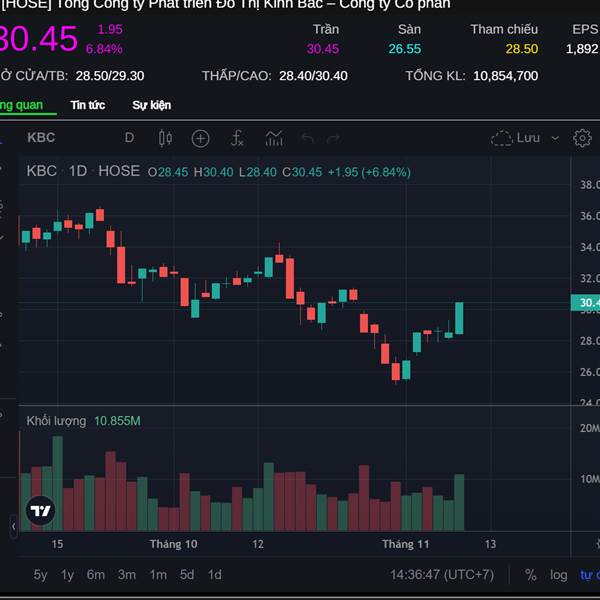This screenshot has width=600, height=600.
Task: Set chart range to 5d
Action: [187, 574]
